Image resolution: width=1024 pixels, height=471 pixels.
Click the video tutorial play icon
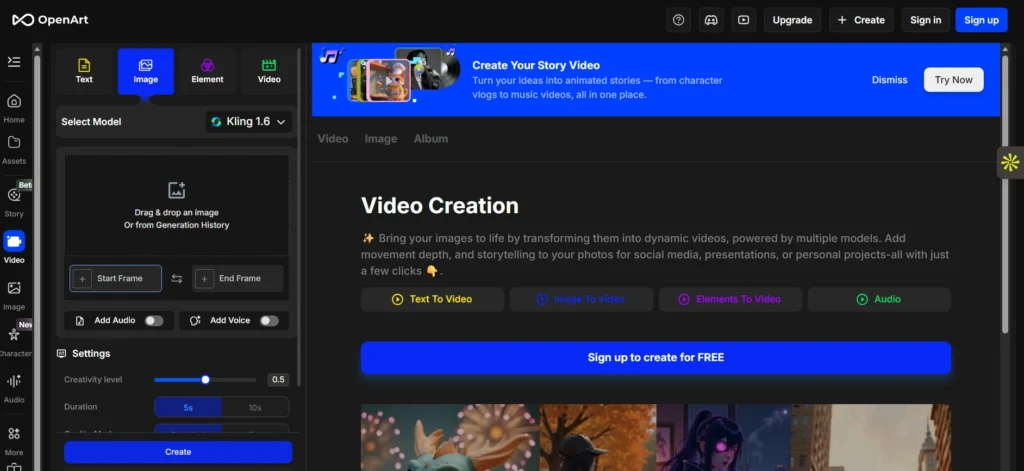743,20
